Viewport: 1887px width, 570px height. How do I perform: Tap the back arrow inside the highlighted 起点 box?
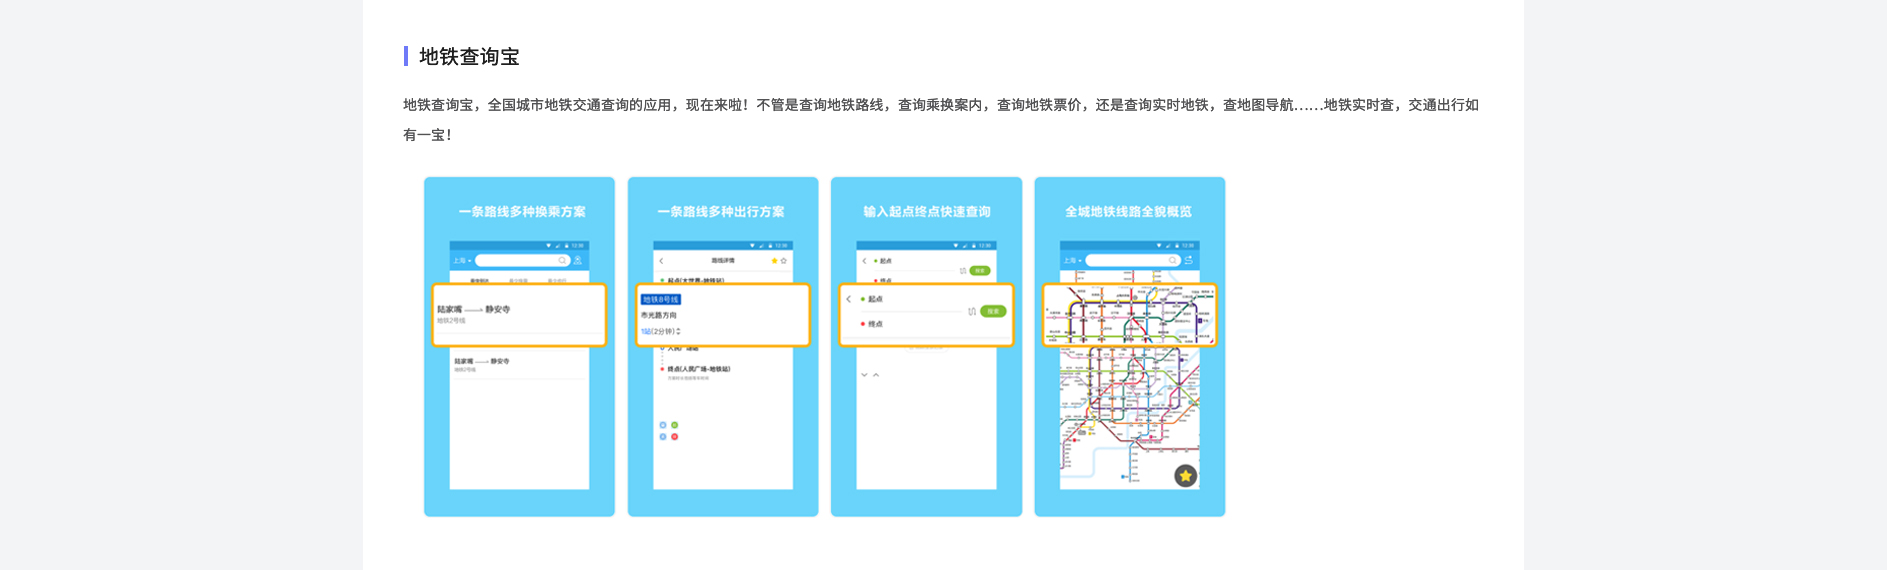pos(849,299)
